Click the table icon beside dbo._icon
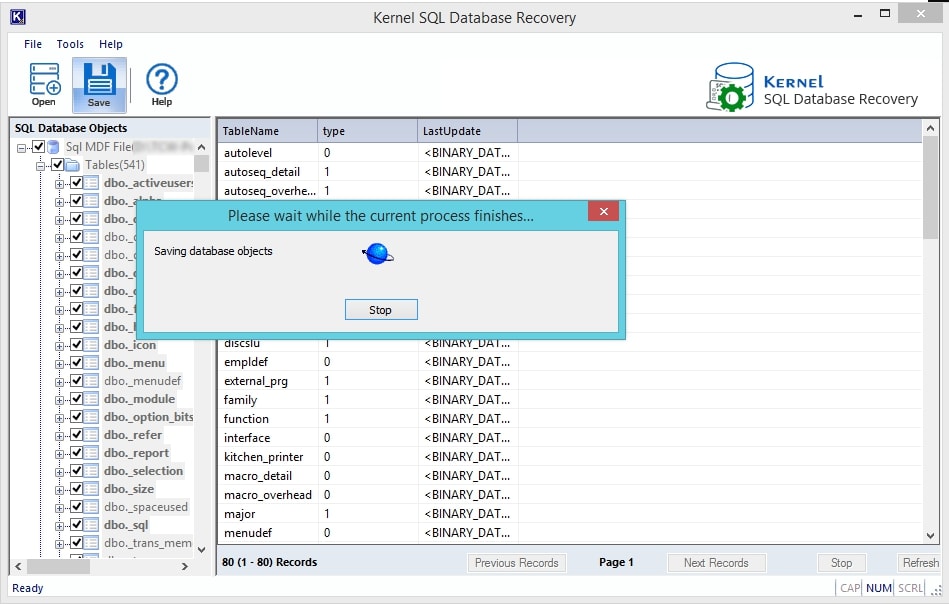 click(x=91, y=345)
